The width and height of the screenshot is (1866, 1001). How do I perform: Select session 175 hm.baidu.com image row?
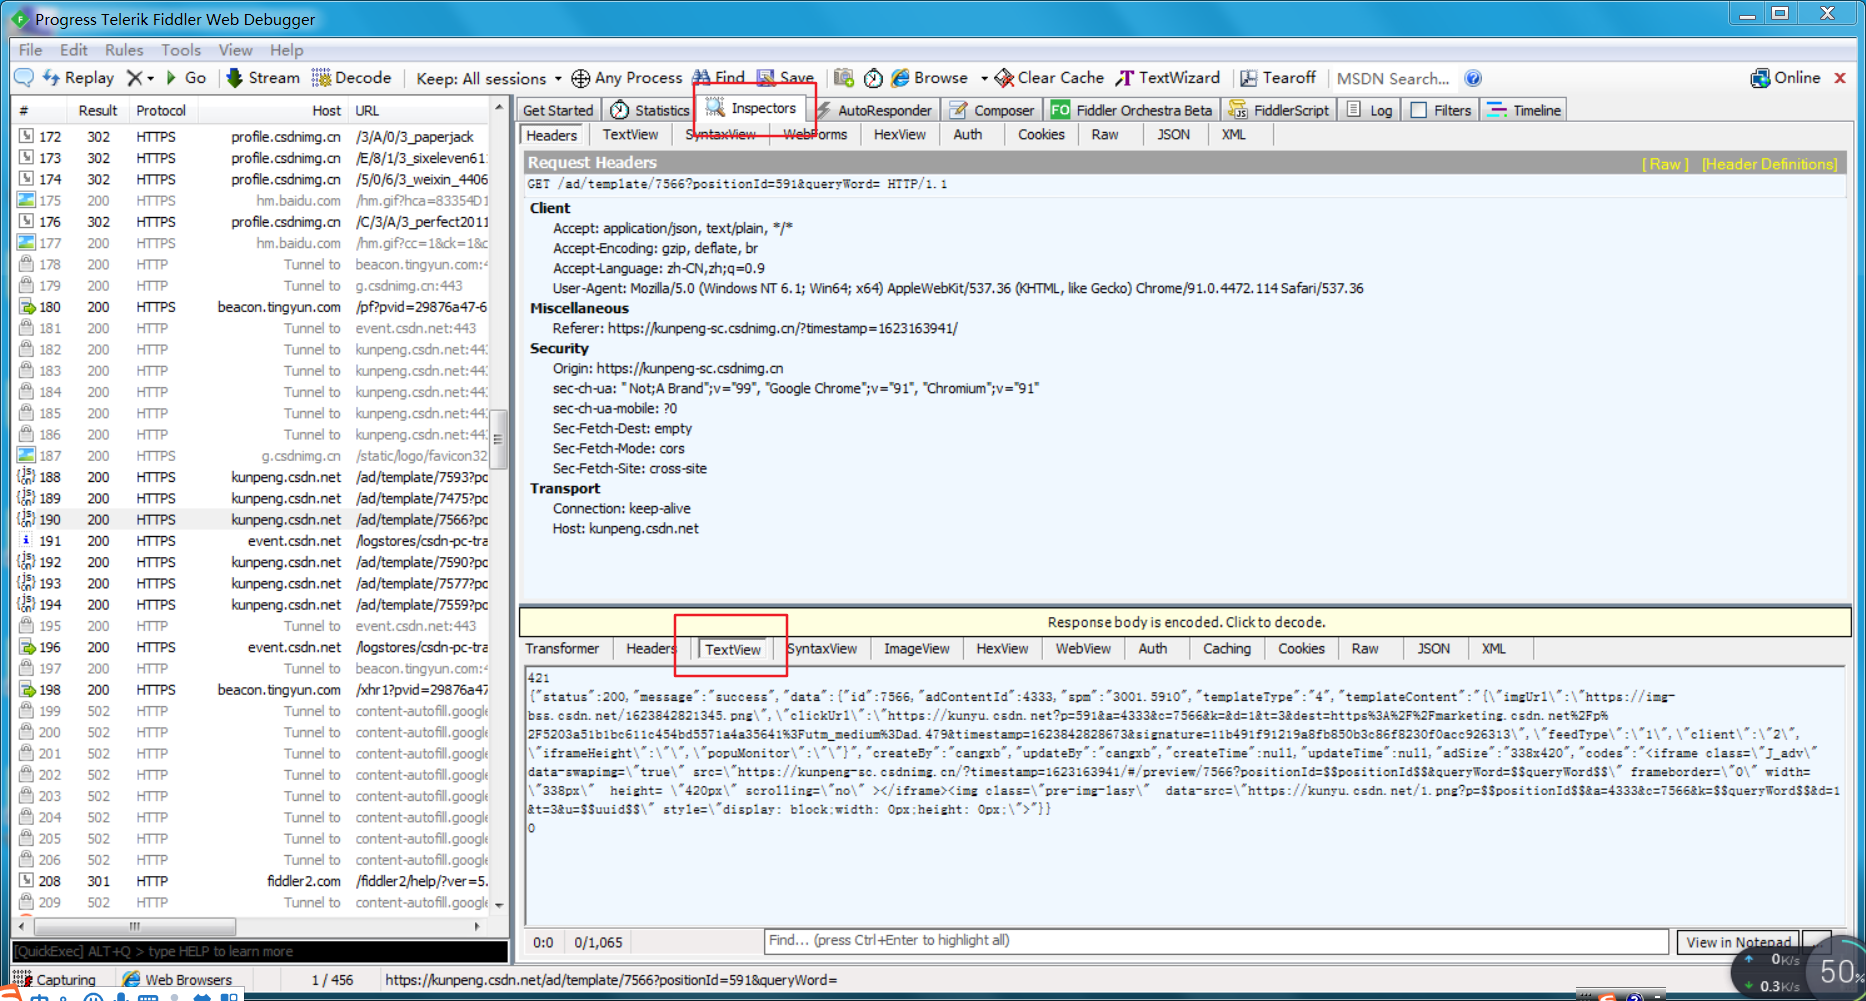252,200
